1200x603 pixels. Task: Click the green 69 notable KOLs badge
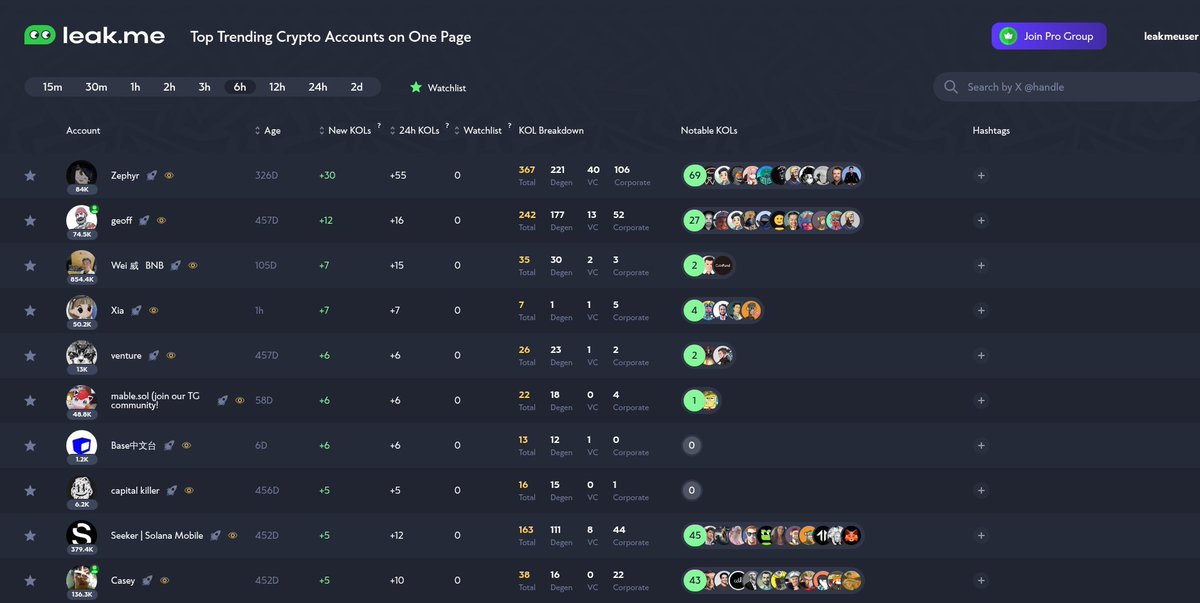point(694,176)
